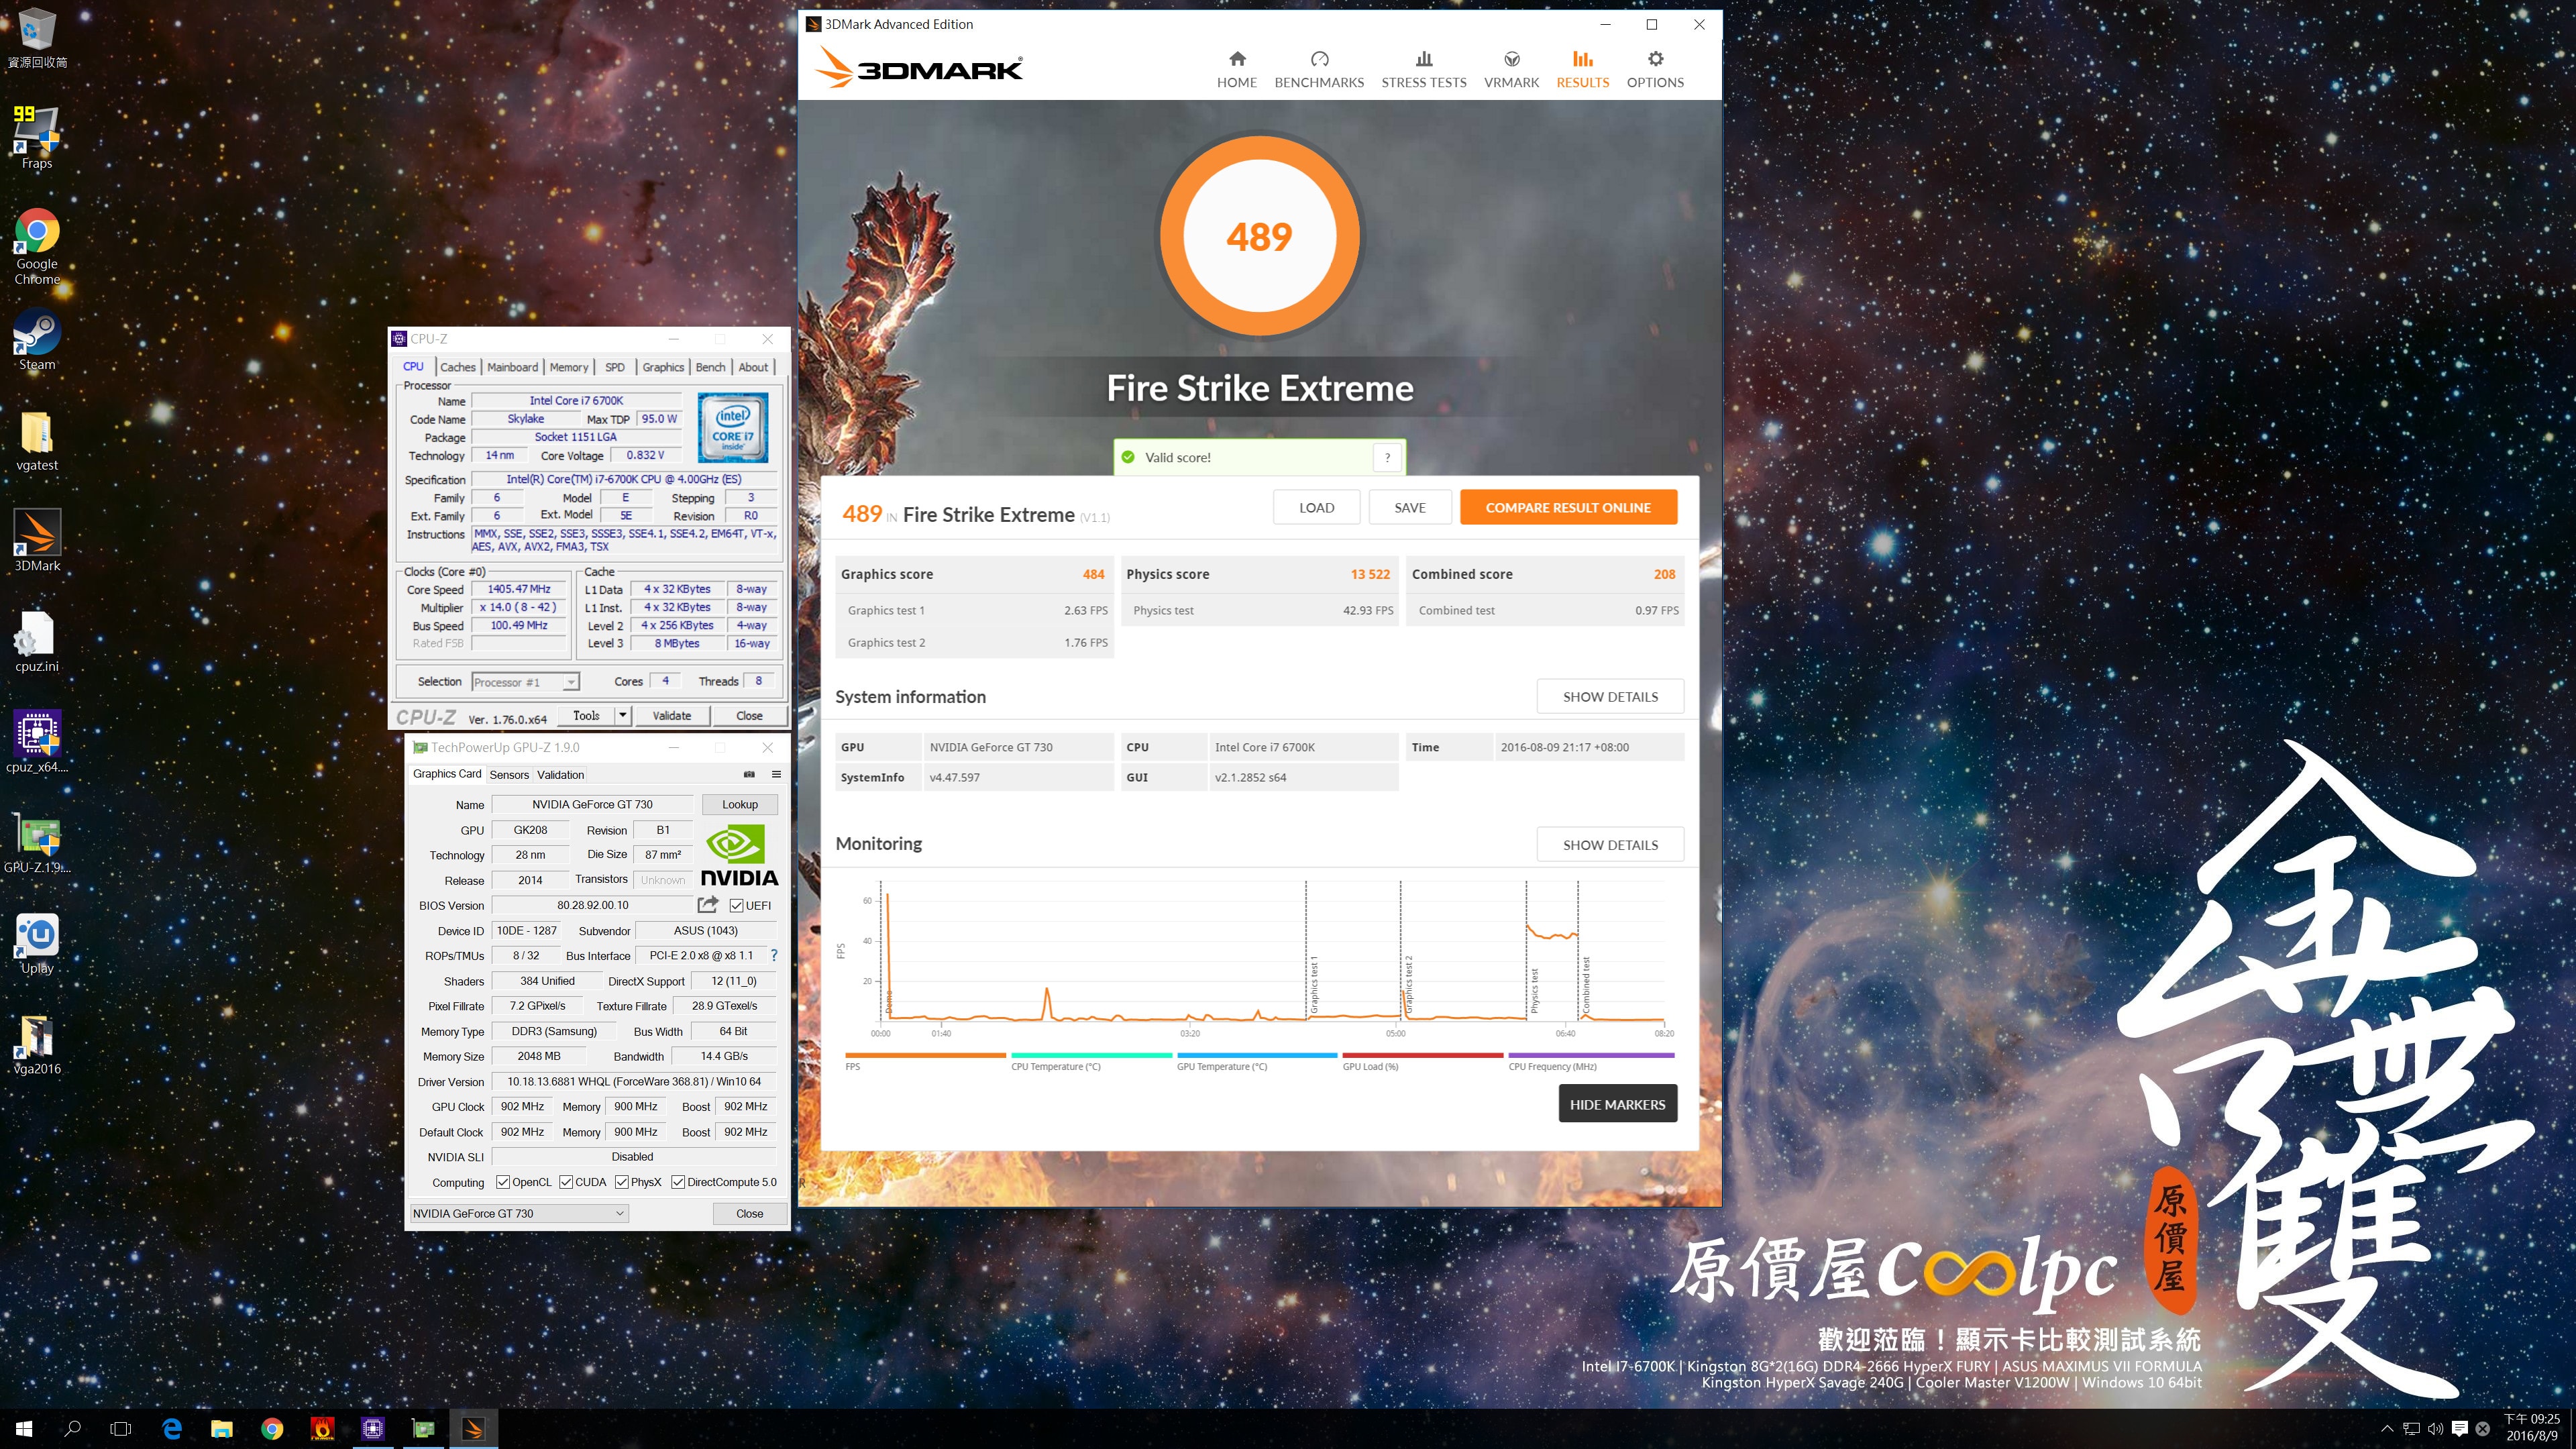Screen dimensions: 2576x1449
Task: Switch to CPU-Z taskbar icon
Action: (x=373, y=1429)
